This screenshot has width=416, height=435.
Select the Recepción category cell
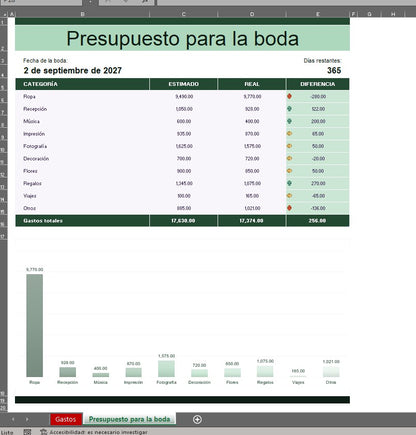tap(82, 109)
